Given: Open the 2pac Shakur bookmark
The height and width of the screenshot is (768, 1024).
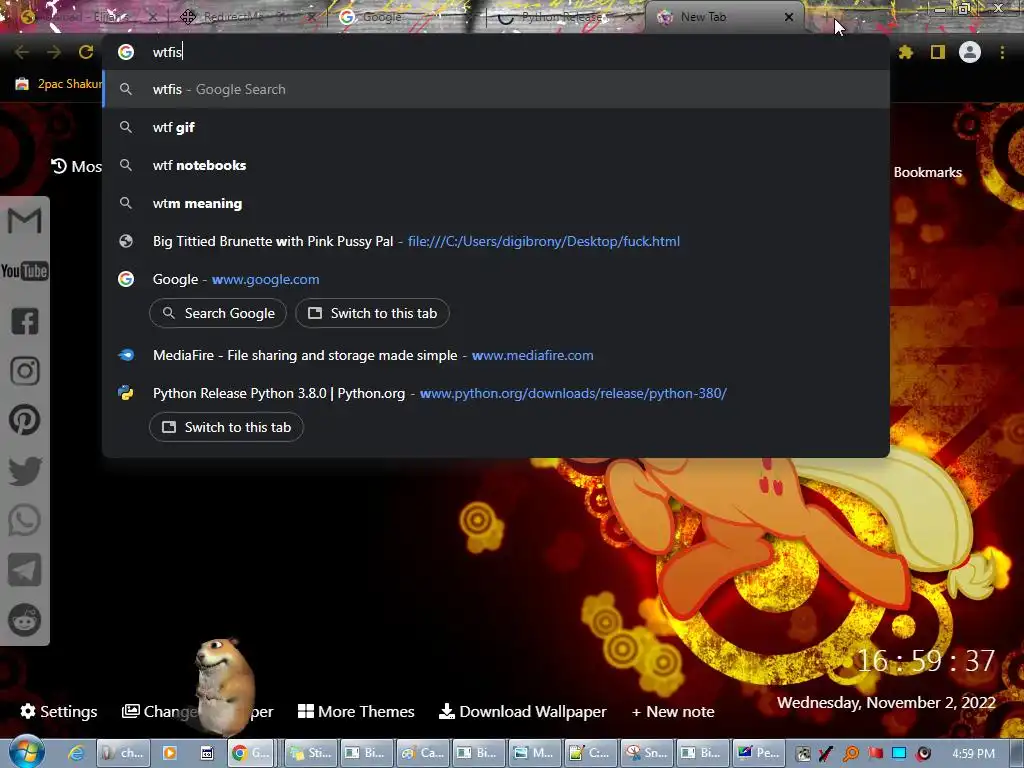Looking at the screenshot, I should [x=59, y=84].
